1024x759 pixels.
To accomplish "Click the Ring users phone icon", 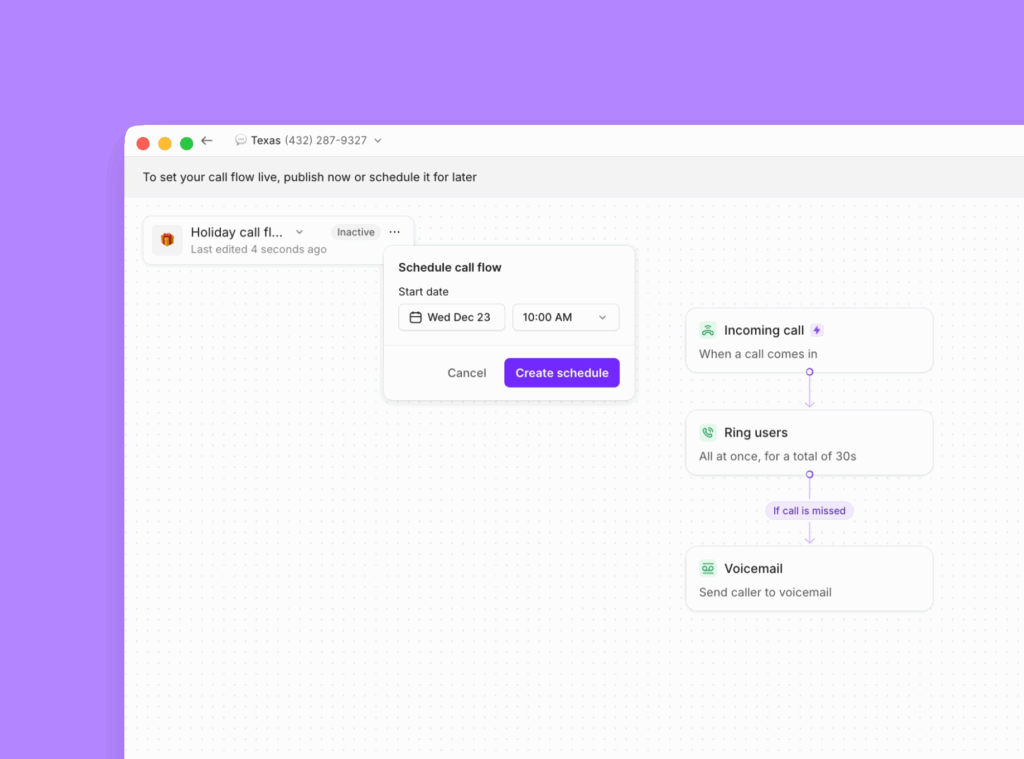I will tap(707, 432).
